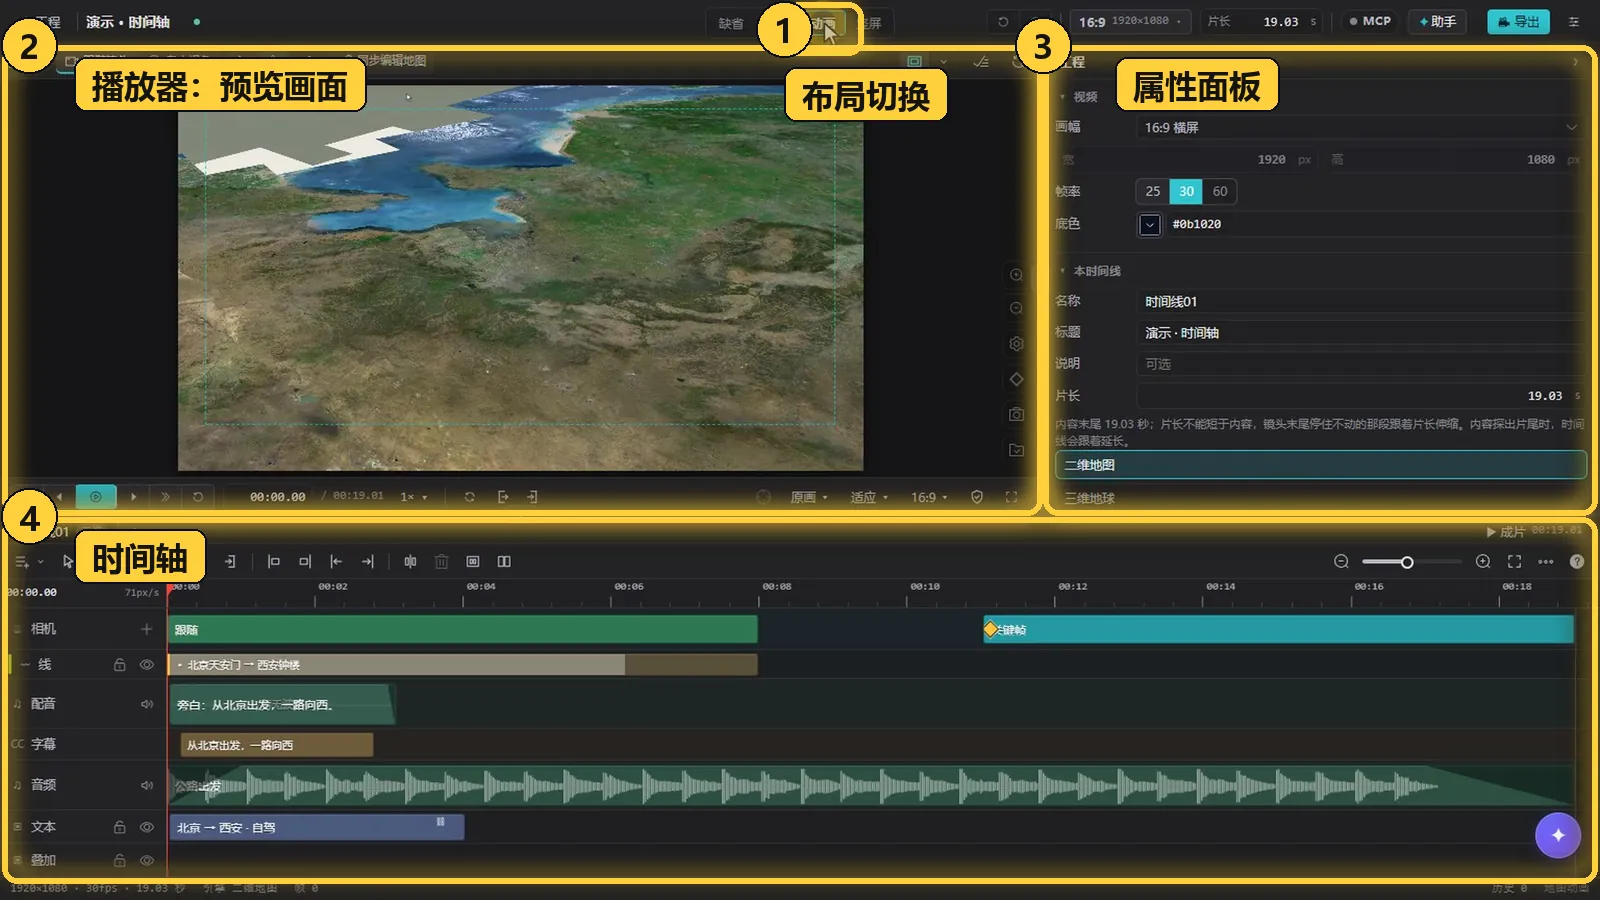Expand the 画幅 16:9 横屏 dropdown

click(x=1360, y=127)
